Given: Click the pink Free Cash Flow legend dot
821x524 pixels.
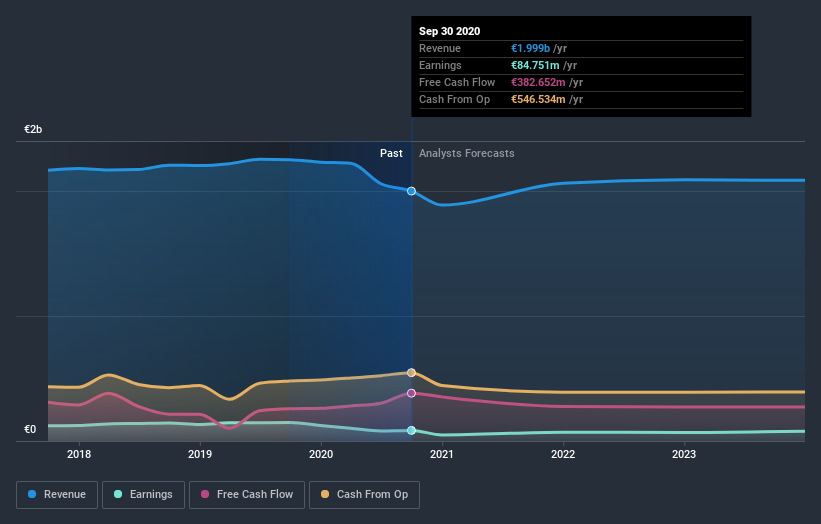Looking at the screenshot, I should click(x=205, y=494).
